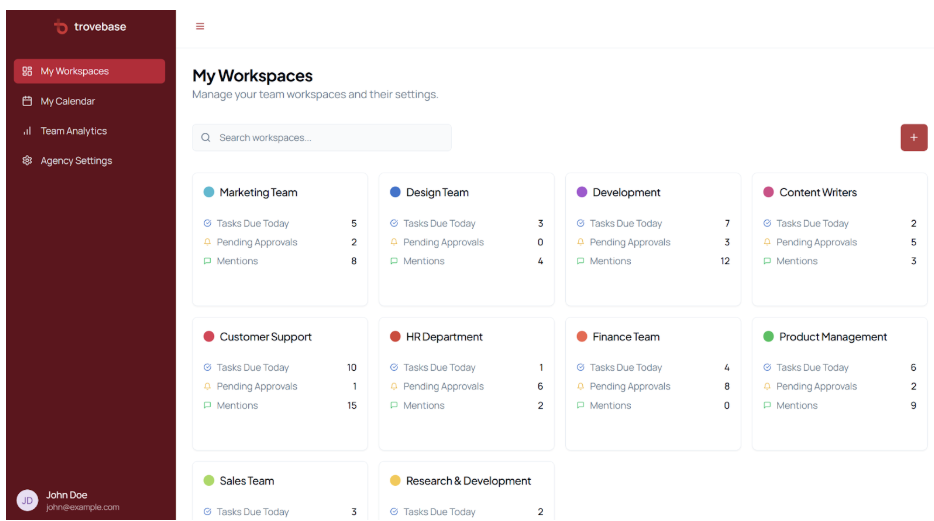
Task: Open My Calendar in sidebar
Action: 89,101
